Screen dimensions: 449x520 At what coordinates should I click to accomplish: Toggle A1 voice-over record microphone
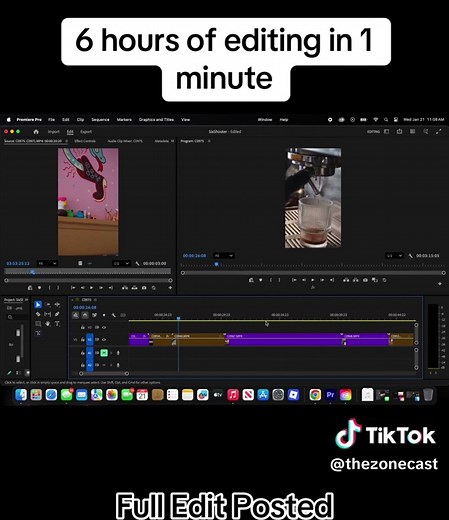coord(118,353)
